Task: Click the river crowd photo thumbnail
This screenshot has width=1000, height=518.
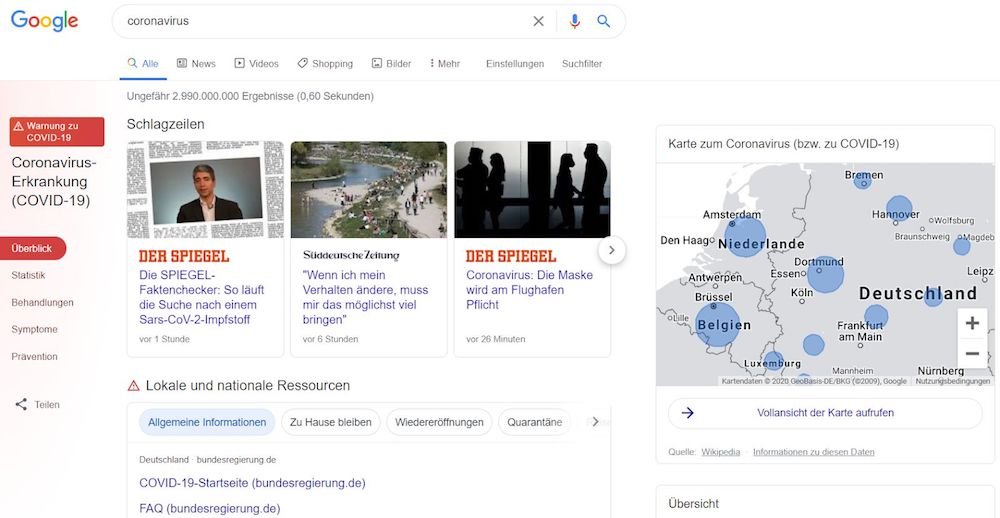Action: tap(369, 189)
